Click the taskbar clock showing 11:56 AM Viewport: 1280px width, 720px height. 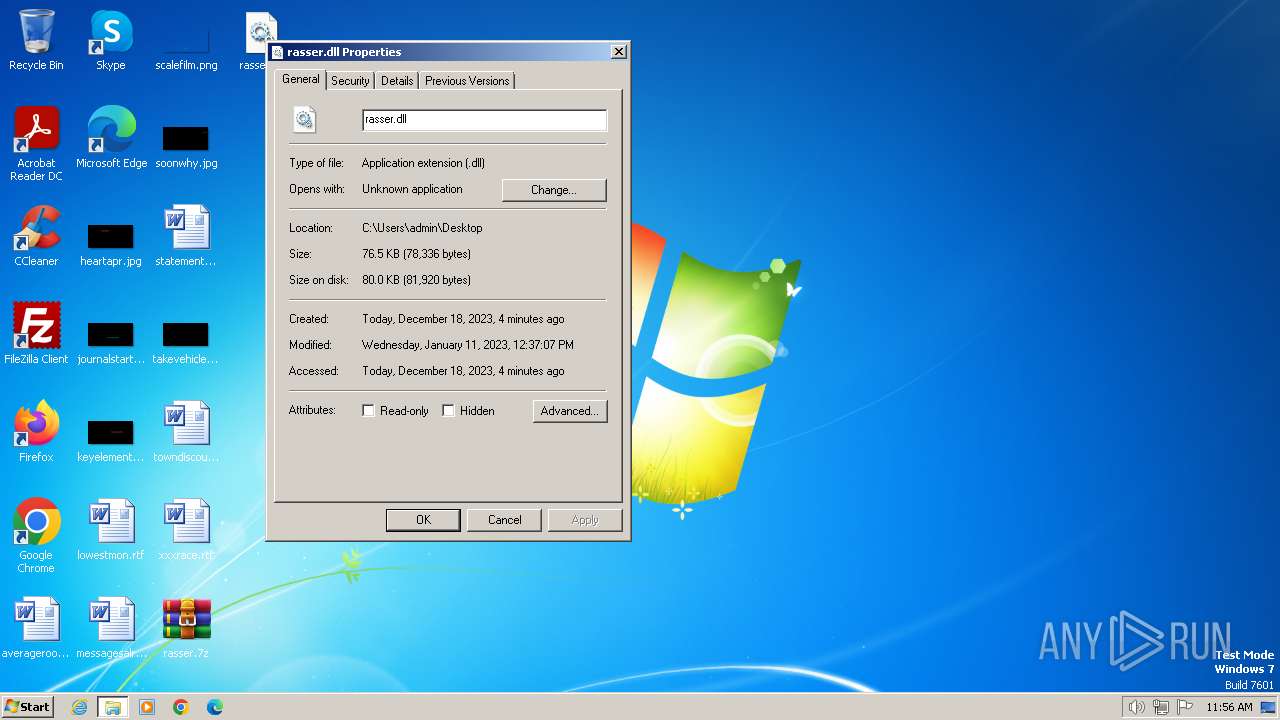(1229, 707)
